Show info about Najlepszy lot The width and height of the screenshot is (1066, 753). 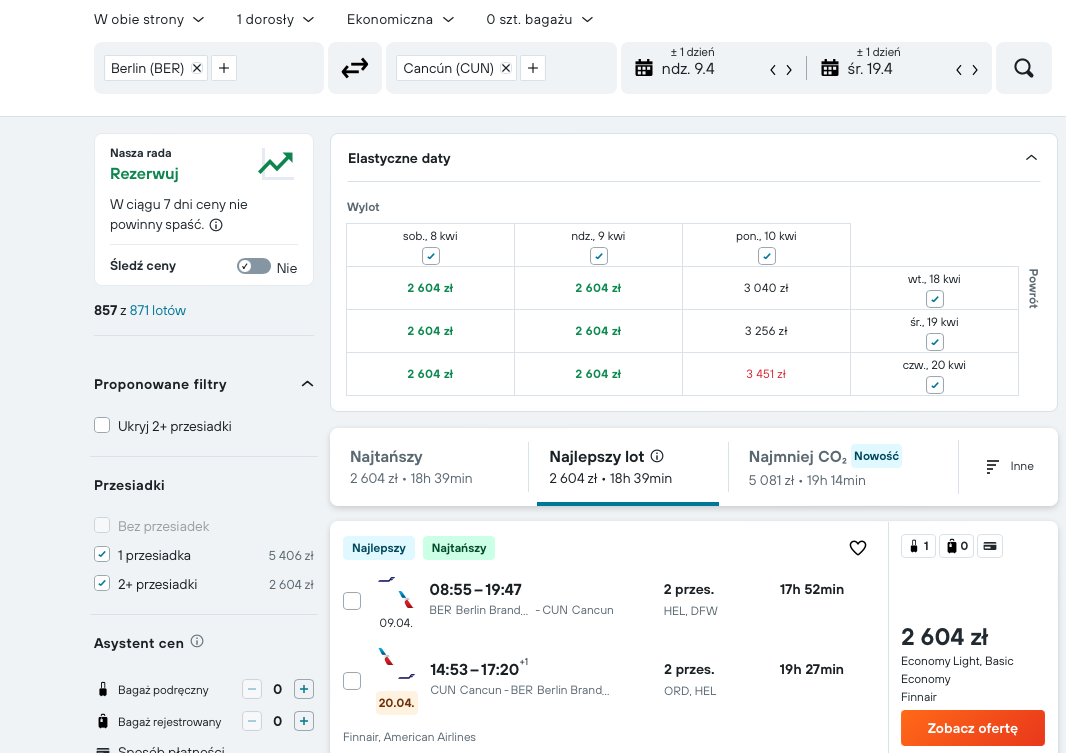pos(657,457)
